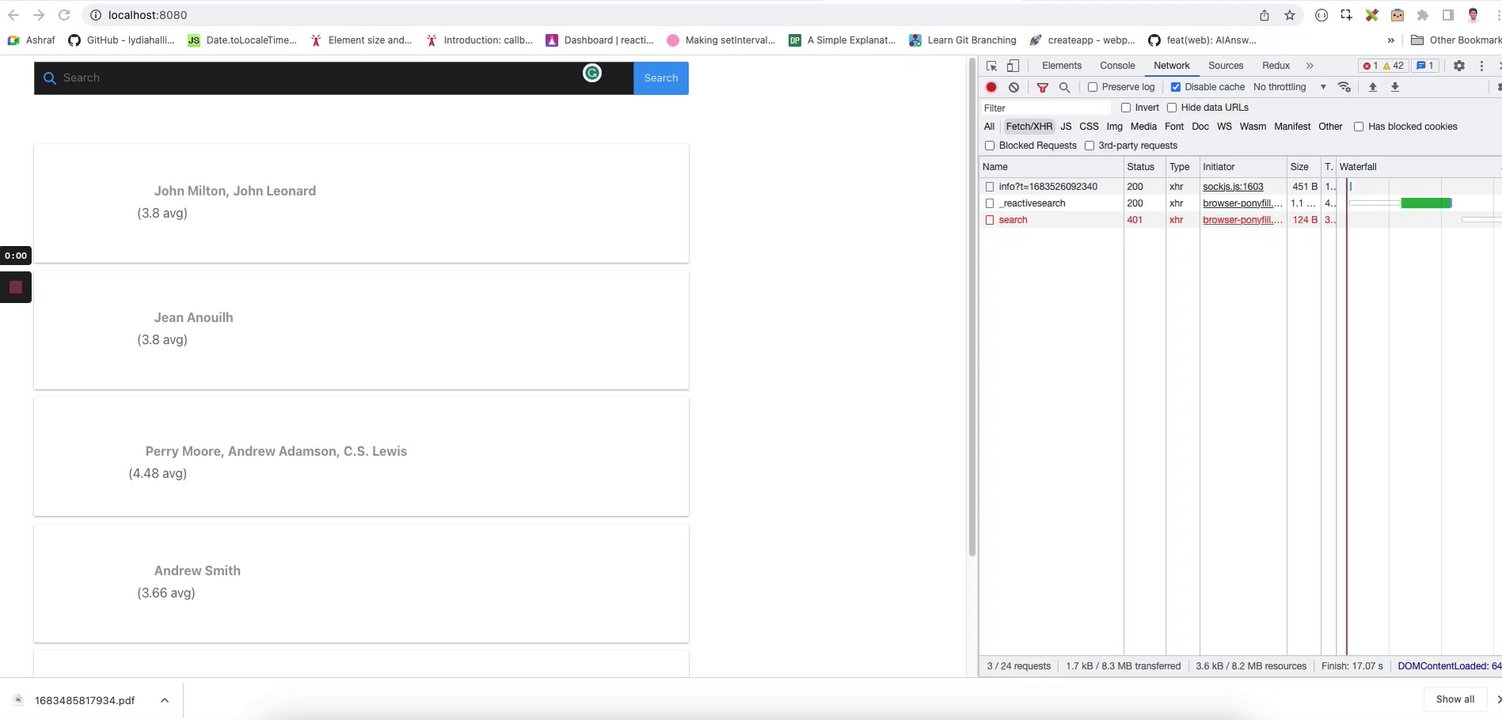
Task: Show all downloads
Action: tap(1455, 700)
